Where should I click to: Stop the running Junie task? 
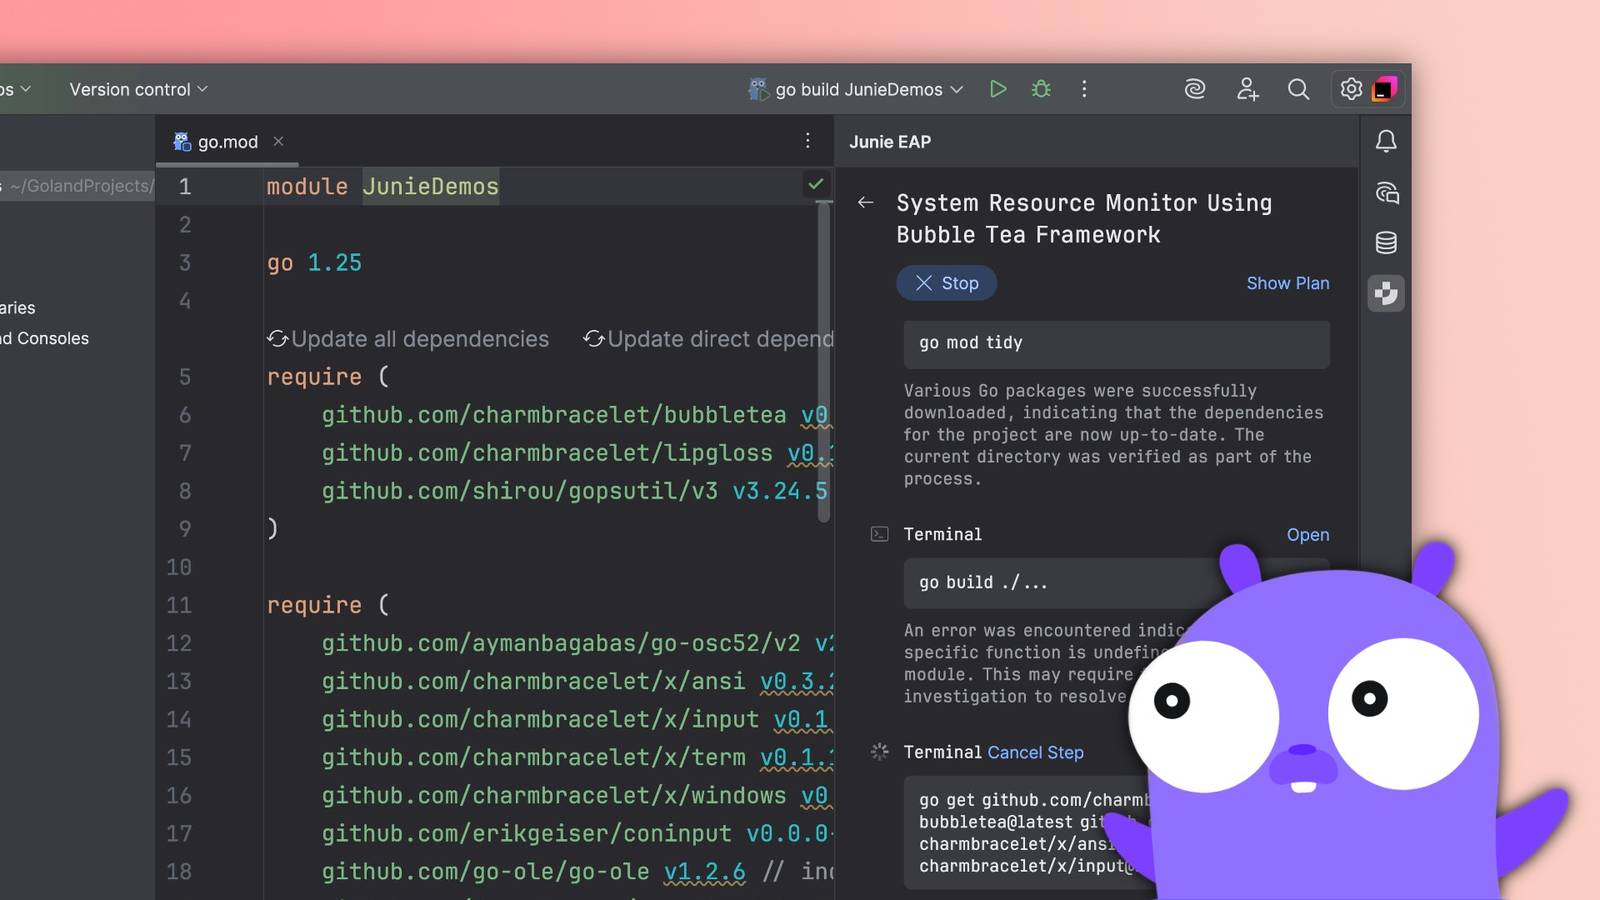(x=946, y=283)
